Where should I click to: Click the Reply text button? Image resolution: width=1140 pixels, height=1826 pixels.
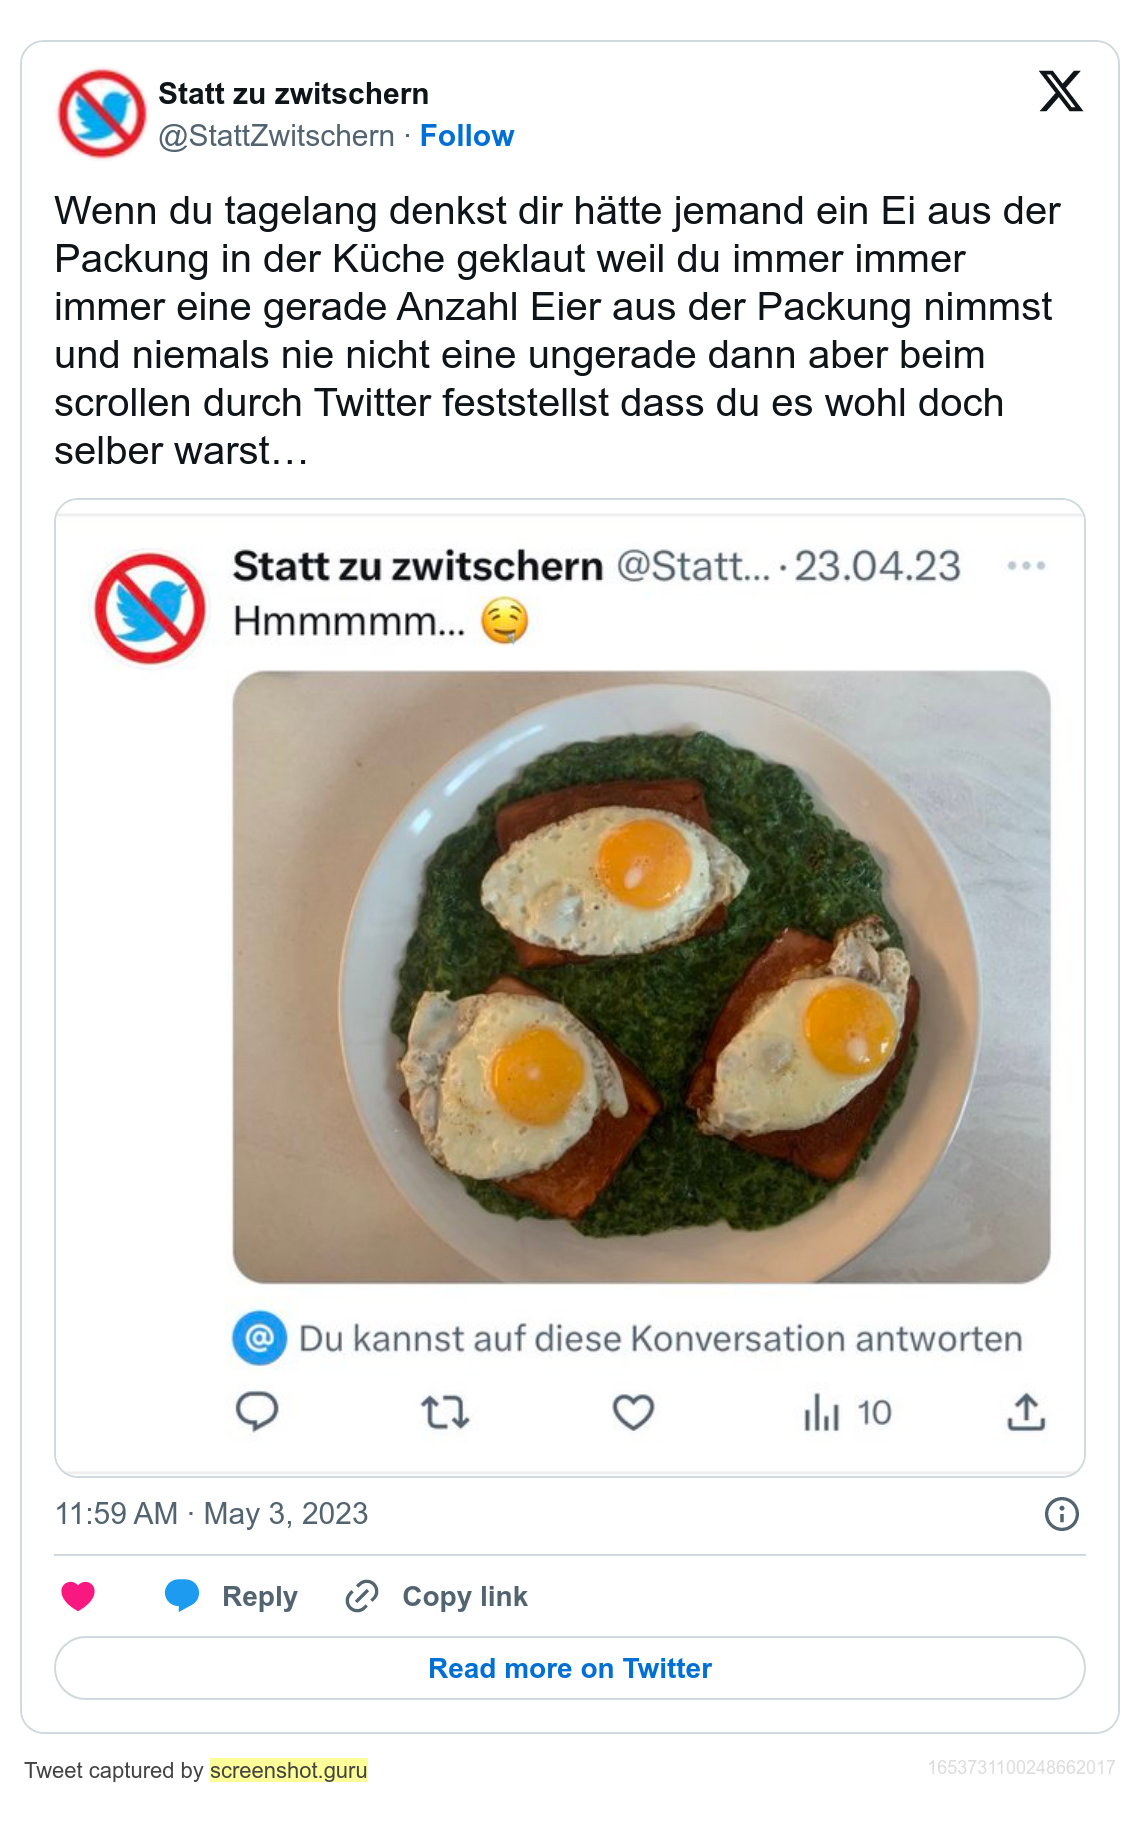[259, 1596]
